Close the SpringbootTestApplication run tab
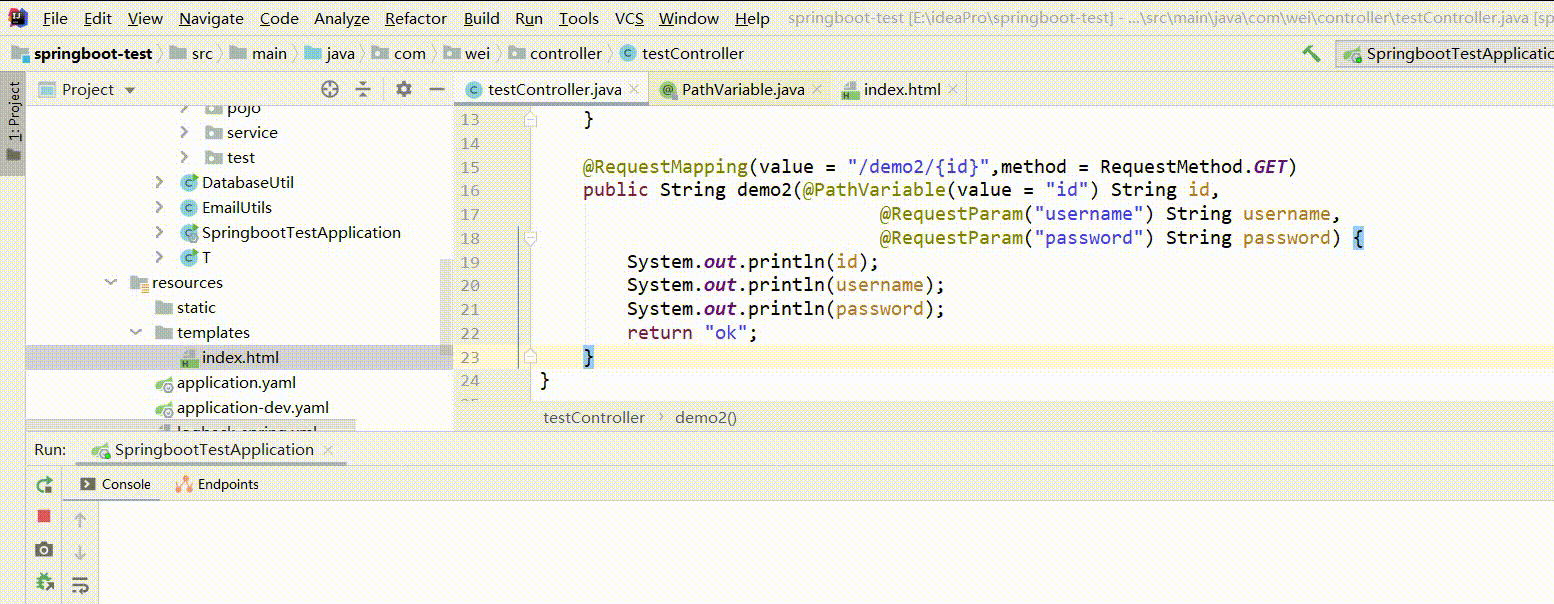 tap(328, 450)
